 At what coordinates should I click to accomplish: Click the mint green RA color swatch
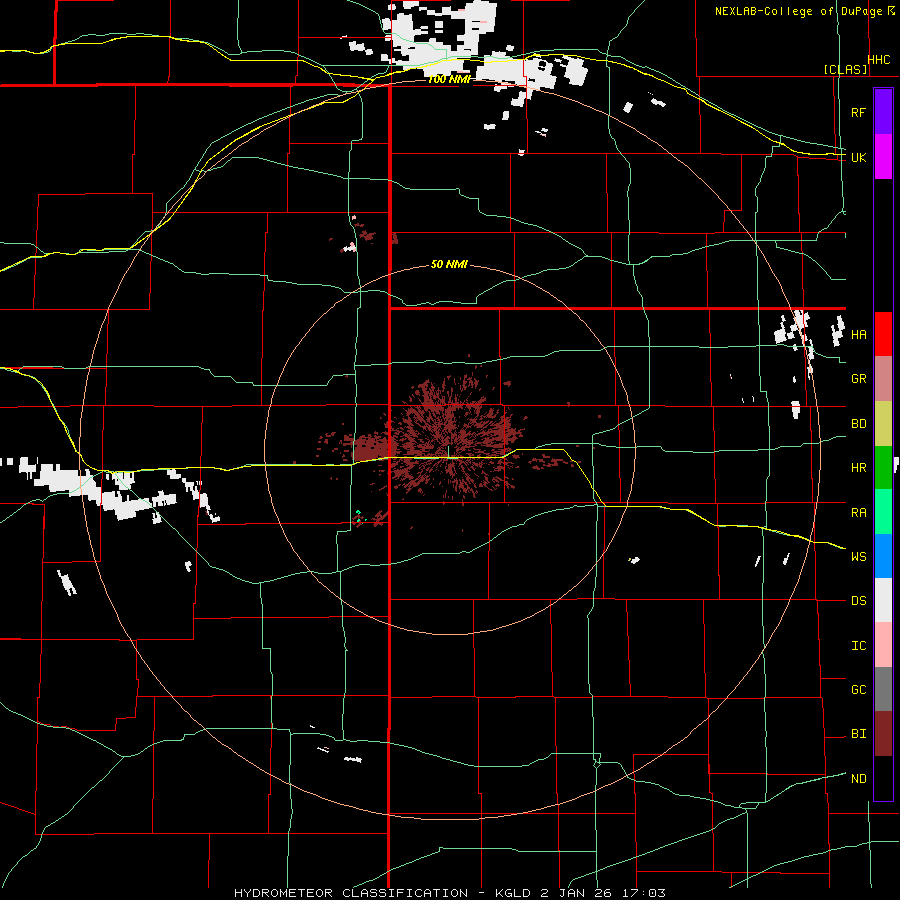click(883, 512)
